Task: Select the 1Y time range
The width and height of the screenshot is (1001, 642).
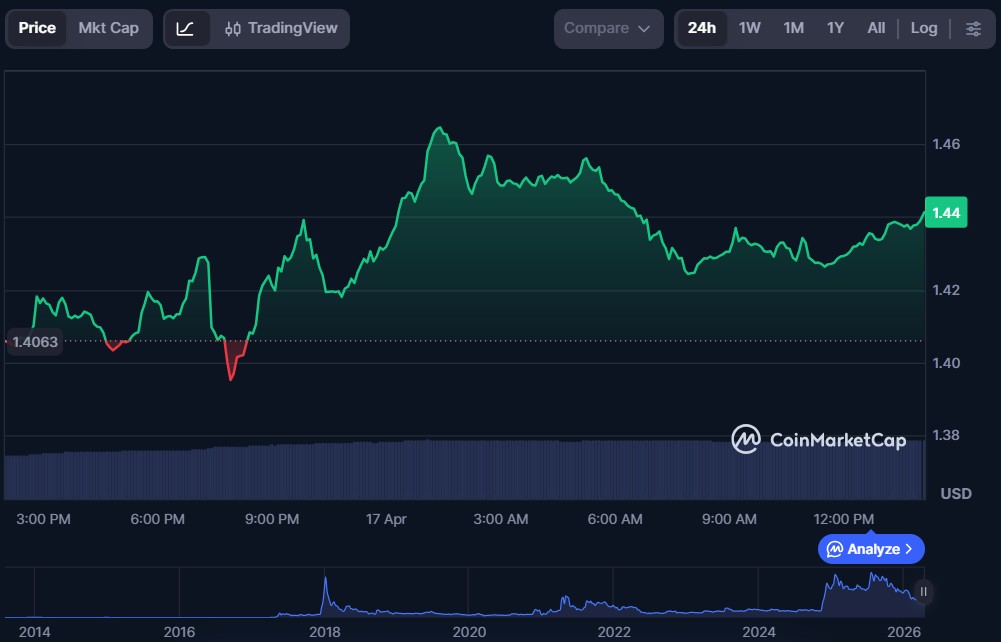Action: tap(835, 28)
